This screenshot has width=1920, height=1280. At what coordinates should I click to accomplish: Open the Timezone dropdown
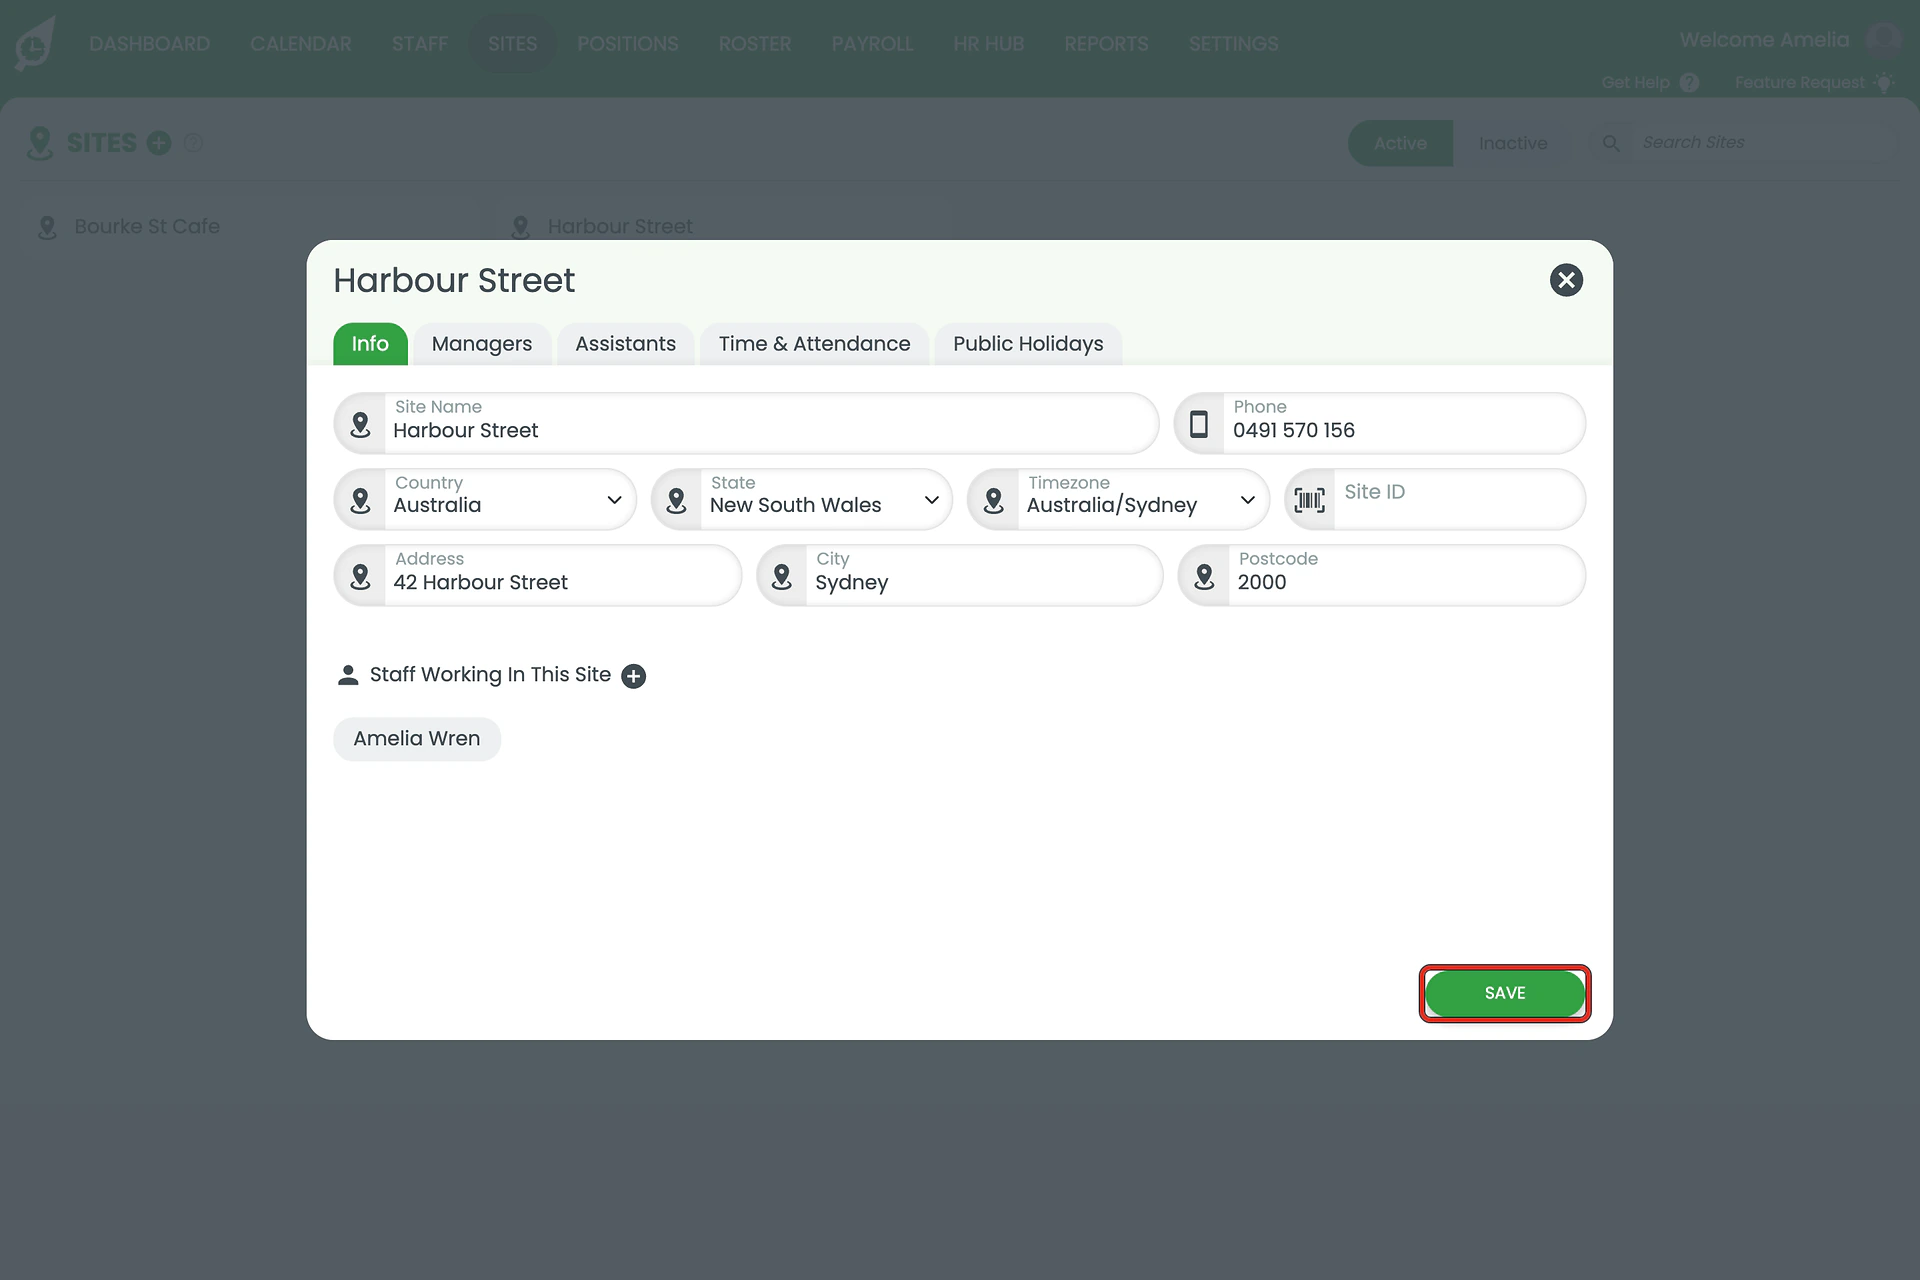tap(1118, 499)
